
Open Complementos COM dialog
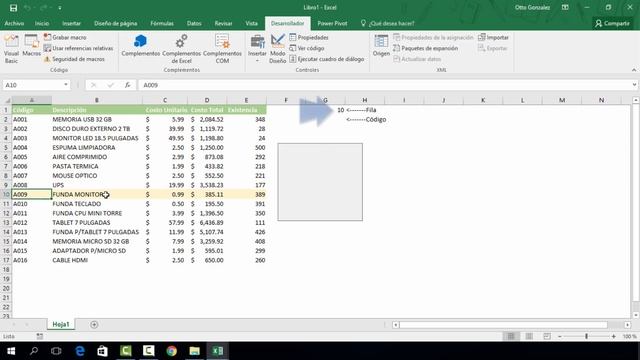pos(222,49)
